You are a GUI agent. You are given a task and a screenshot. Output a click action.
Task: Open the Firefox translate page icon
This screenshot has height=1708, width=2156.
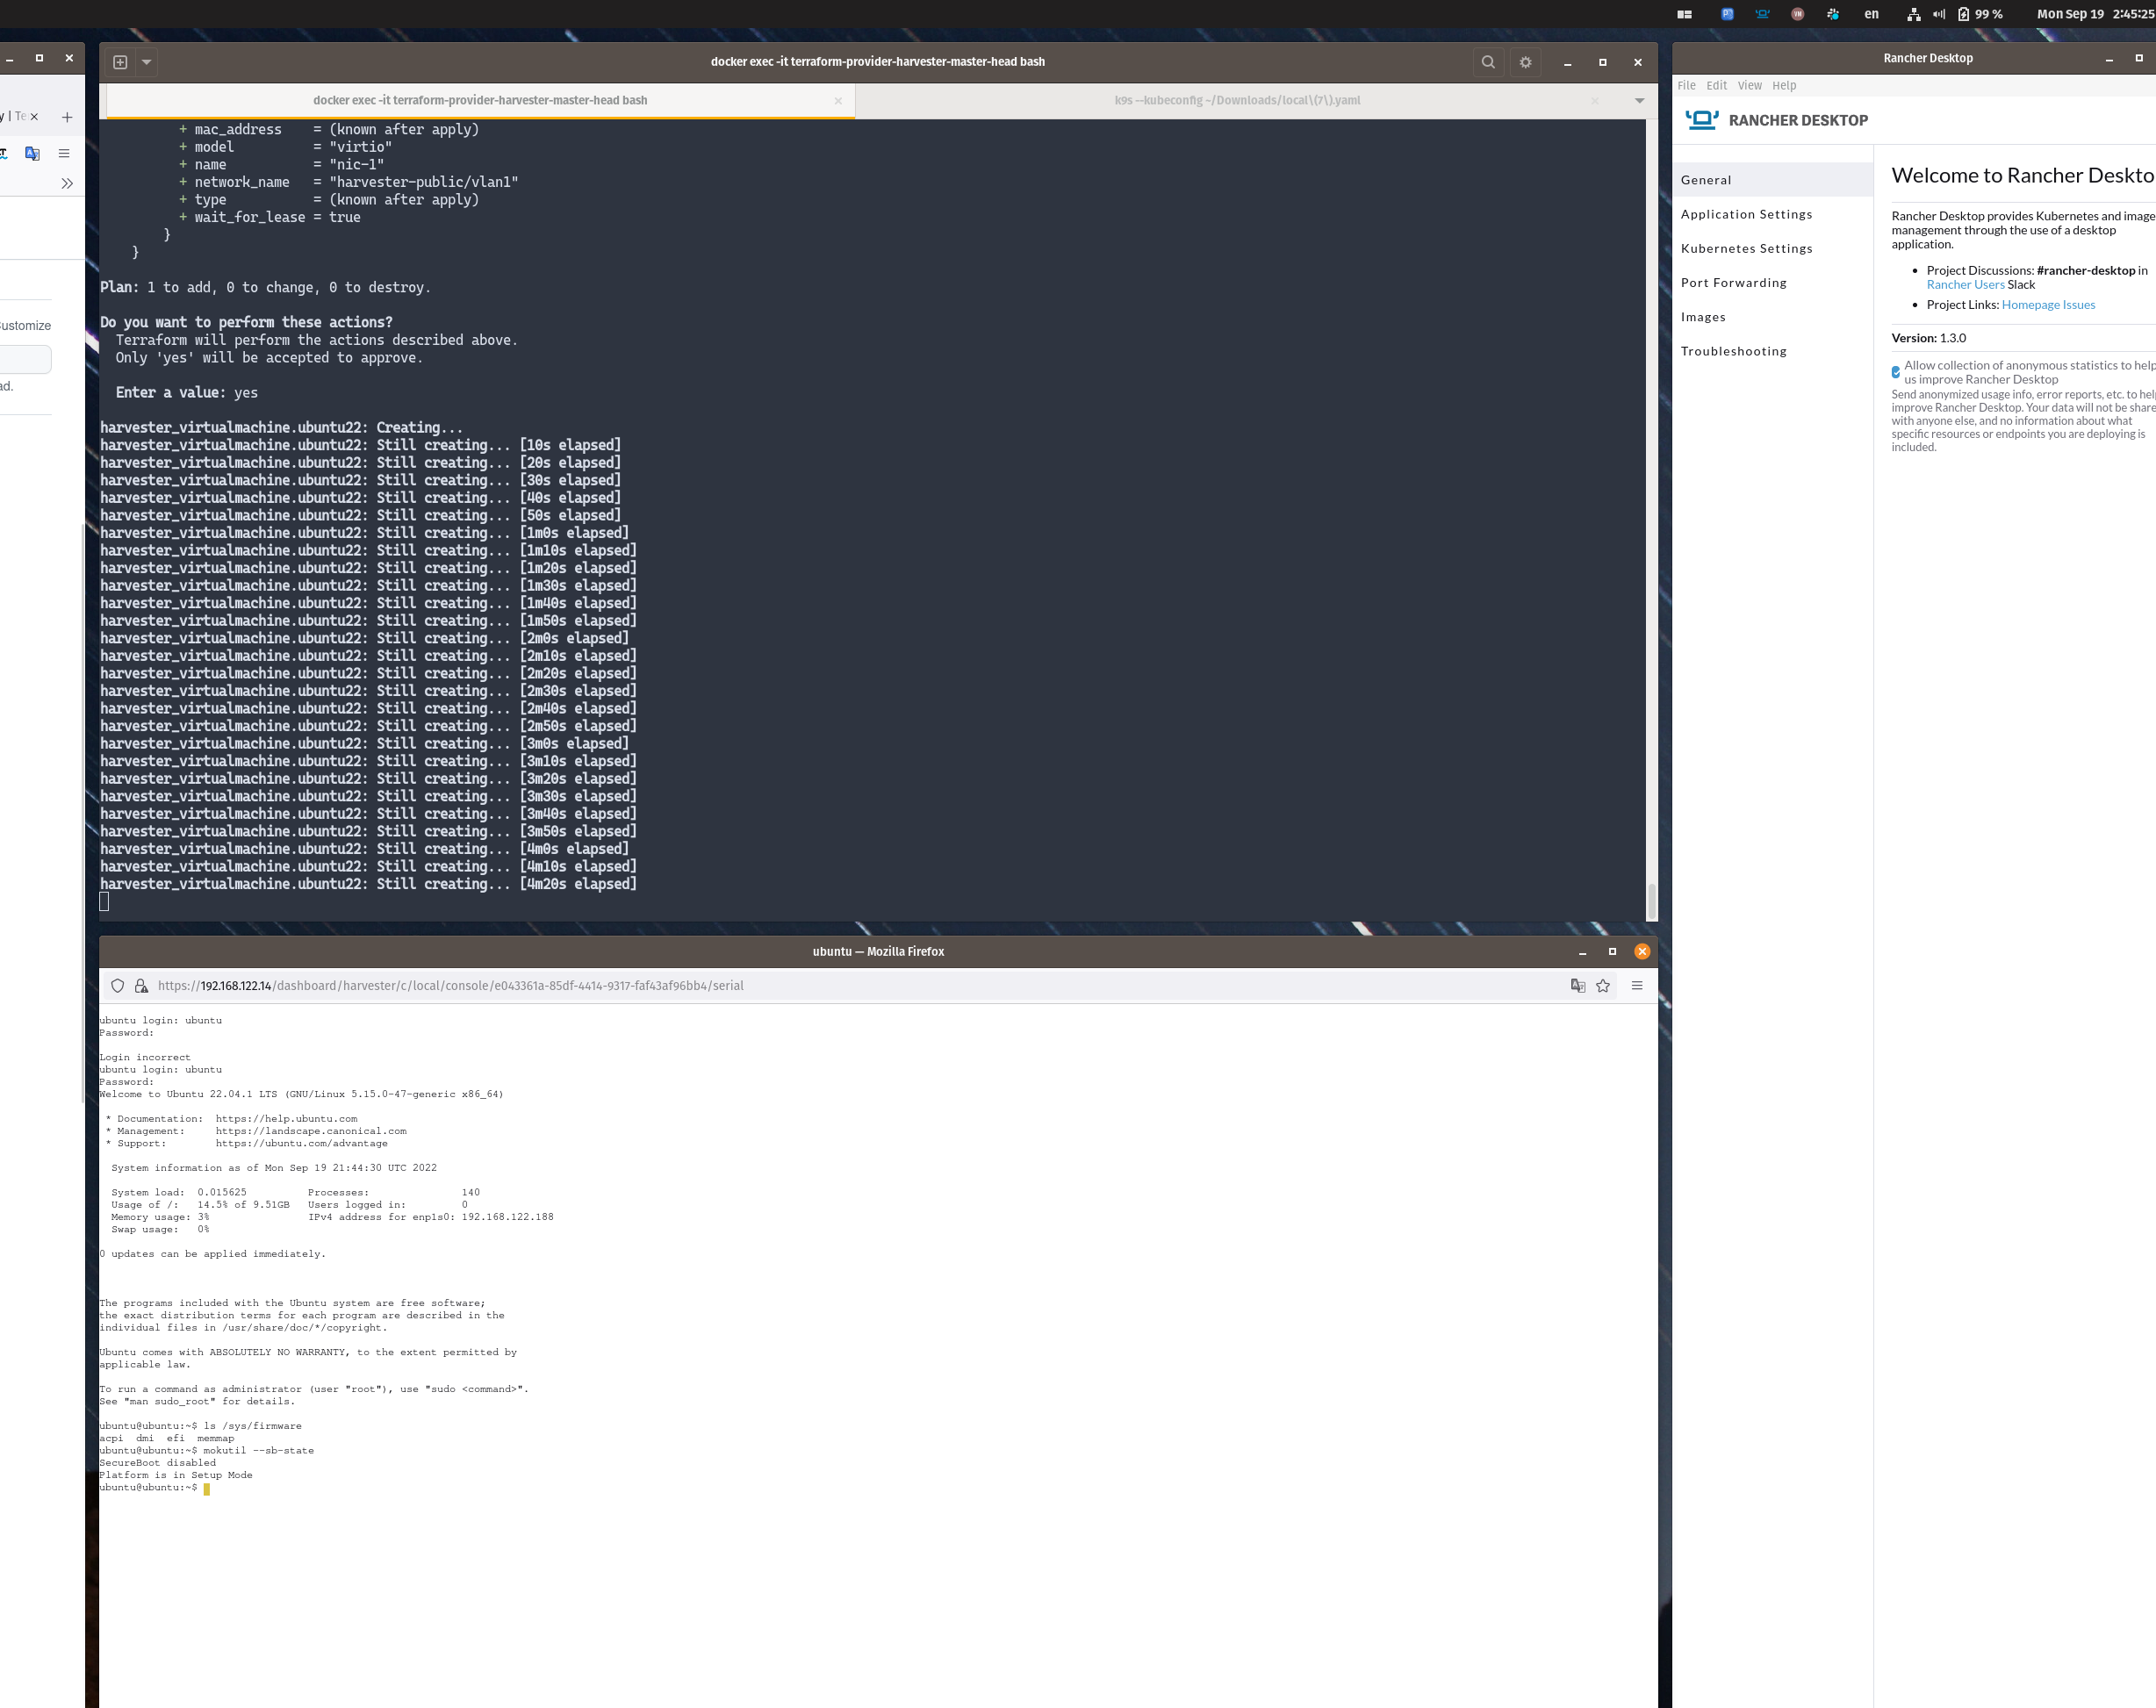click(x=1578, y=985)
